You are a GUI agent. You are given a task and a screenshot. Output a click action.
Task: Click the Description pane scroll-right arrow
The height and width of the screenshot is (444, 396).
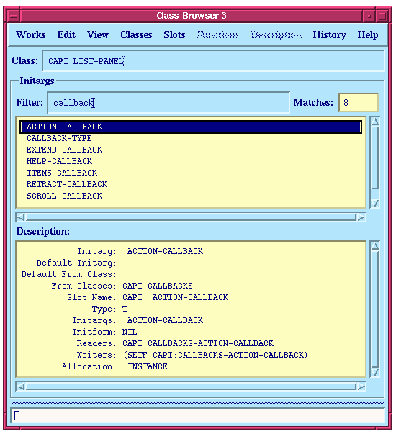[x=361, y=387]
